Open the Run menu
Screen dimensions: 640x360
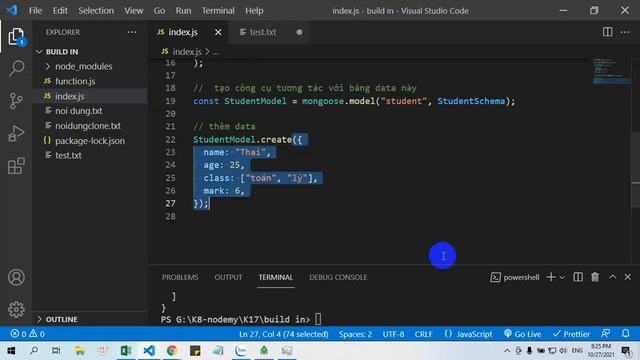tap(183, 11)
